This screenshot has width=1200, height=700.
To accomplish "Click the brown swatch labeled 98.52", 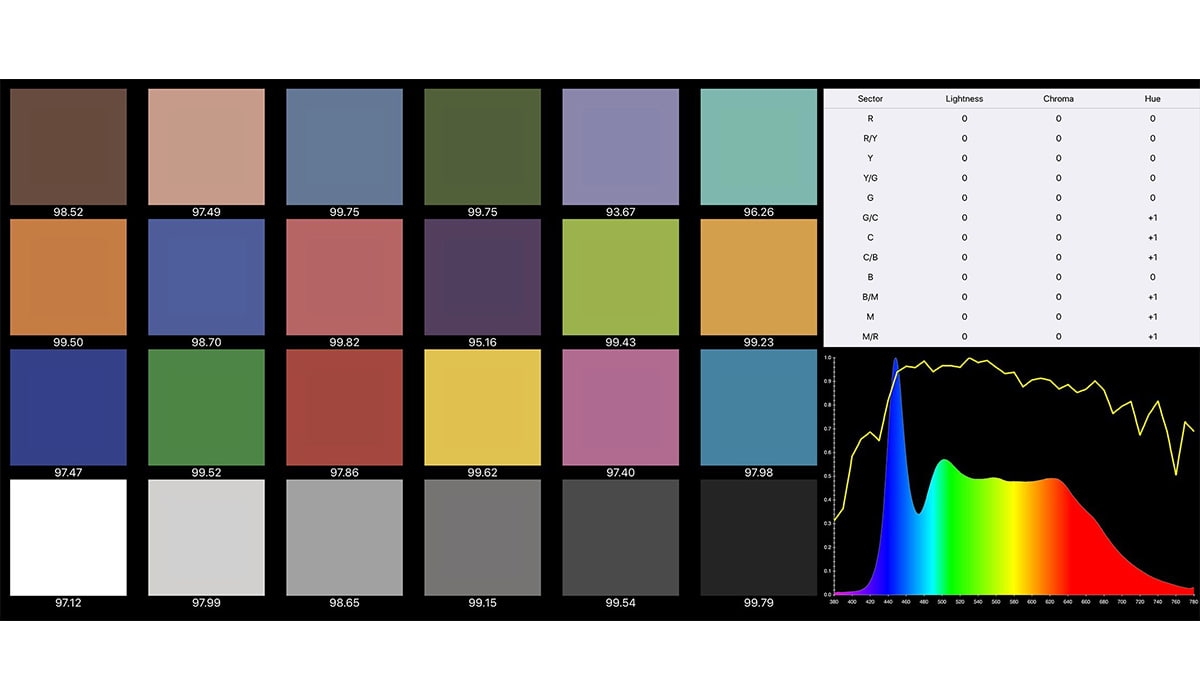I will pos(68,147).
